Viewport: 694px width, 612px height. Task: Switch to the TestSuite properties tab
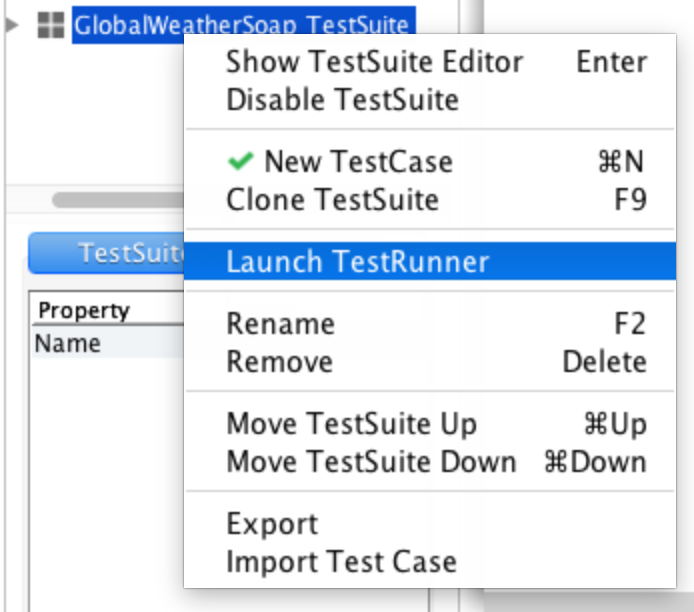(106, 253)
